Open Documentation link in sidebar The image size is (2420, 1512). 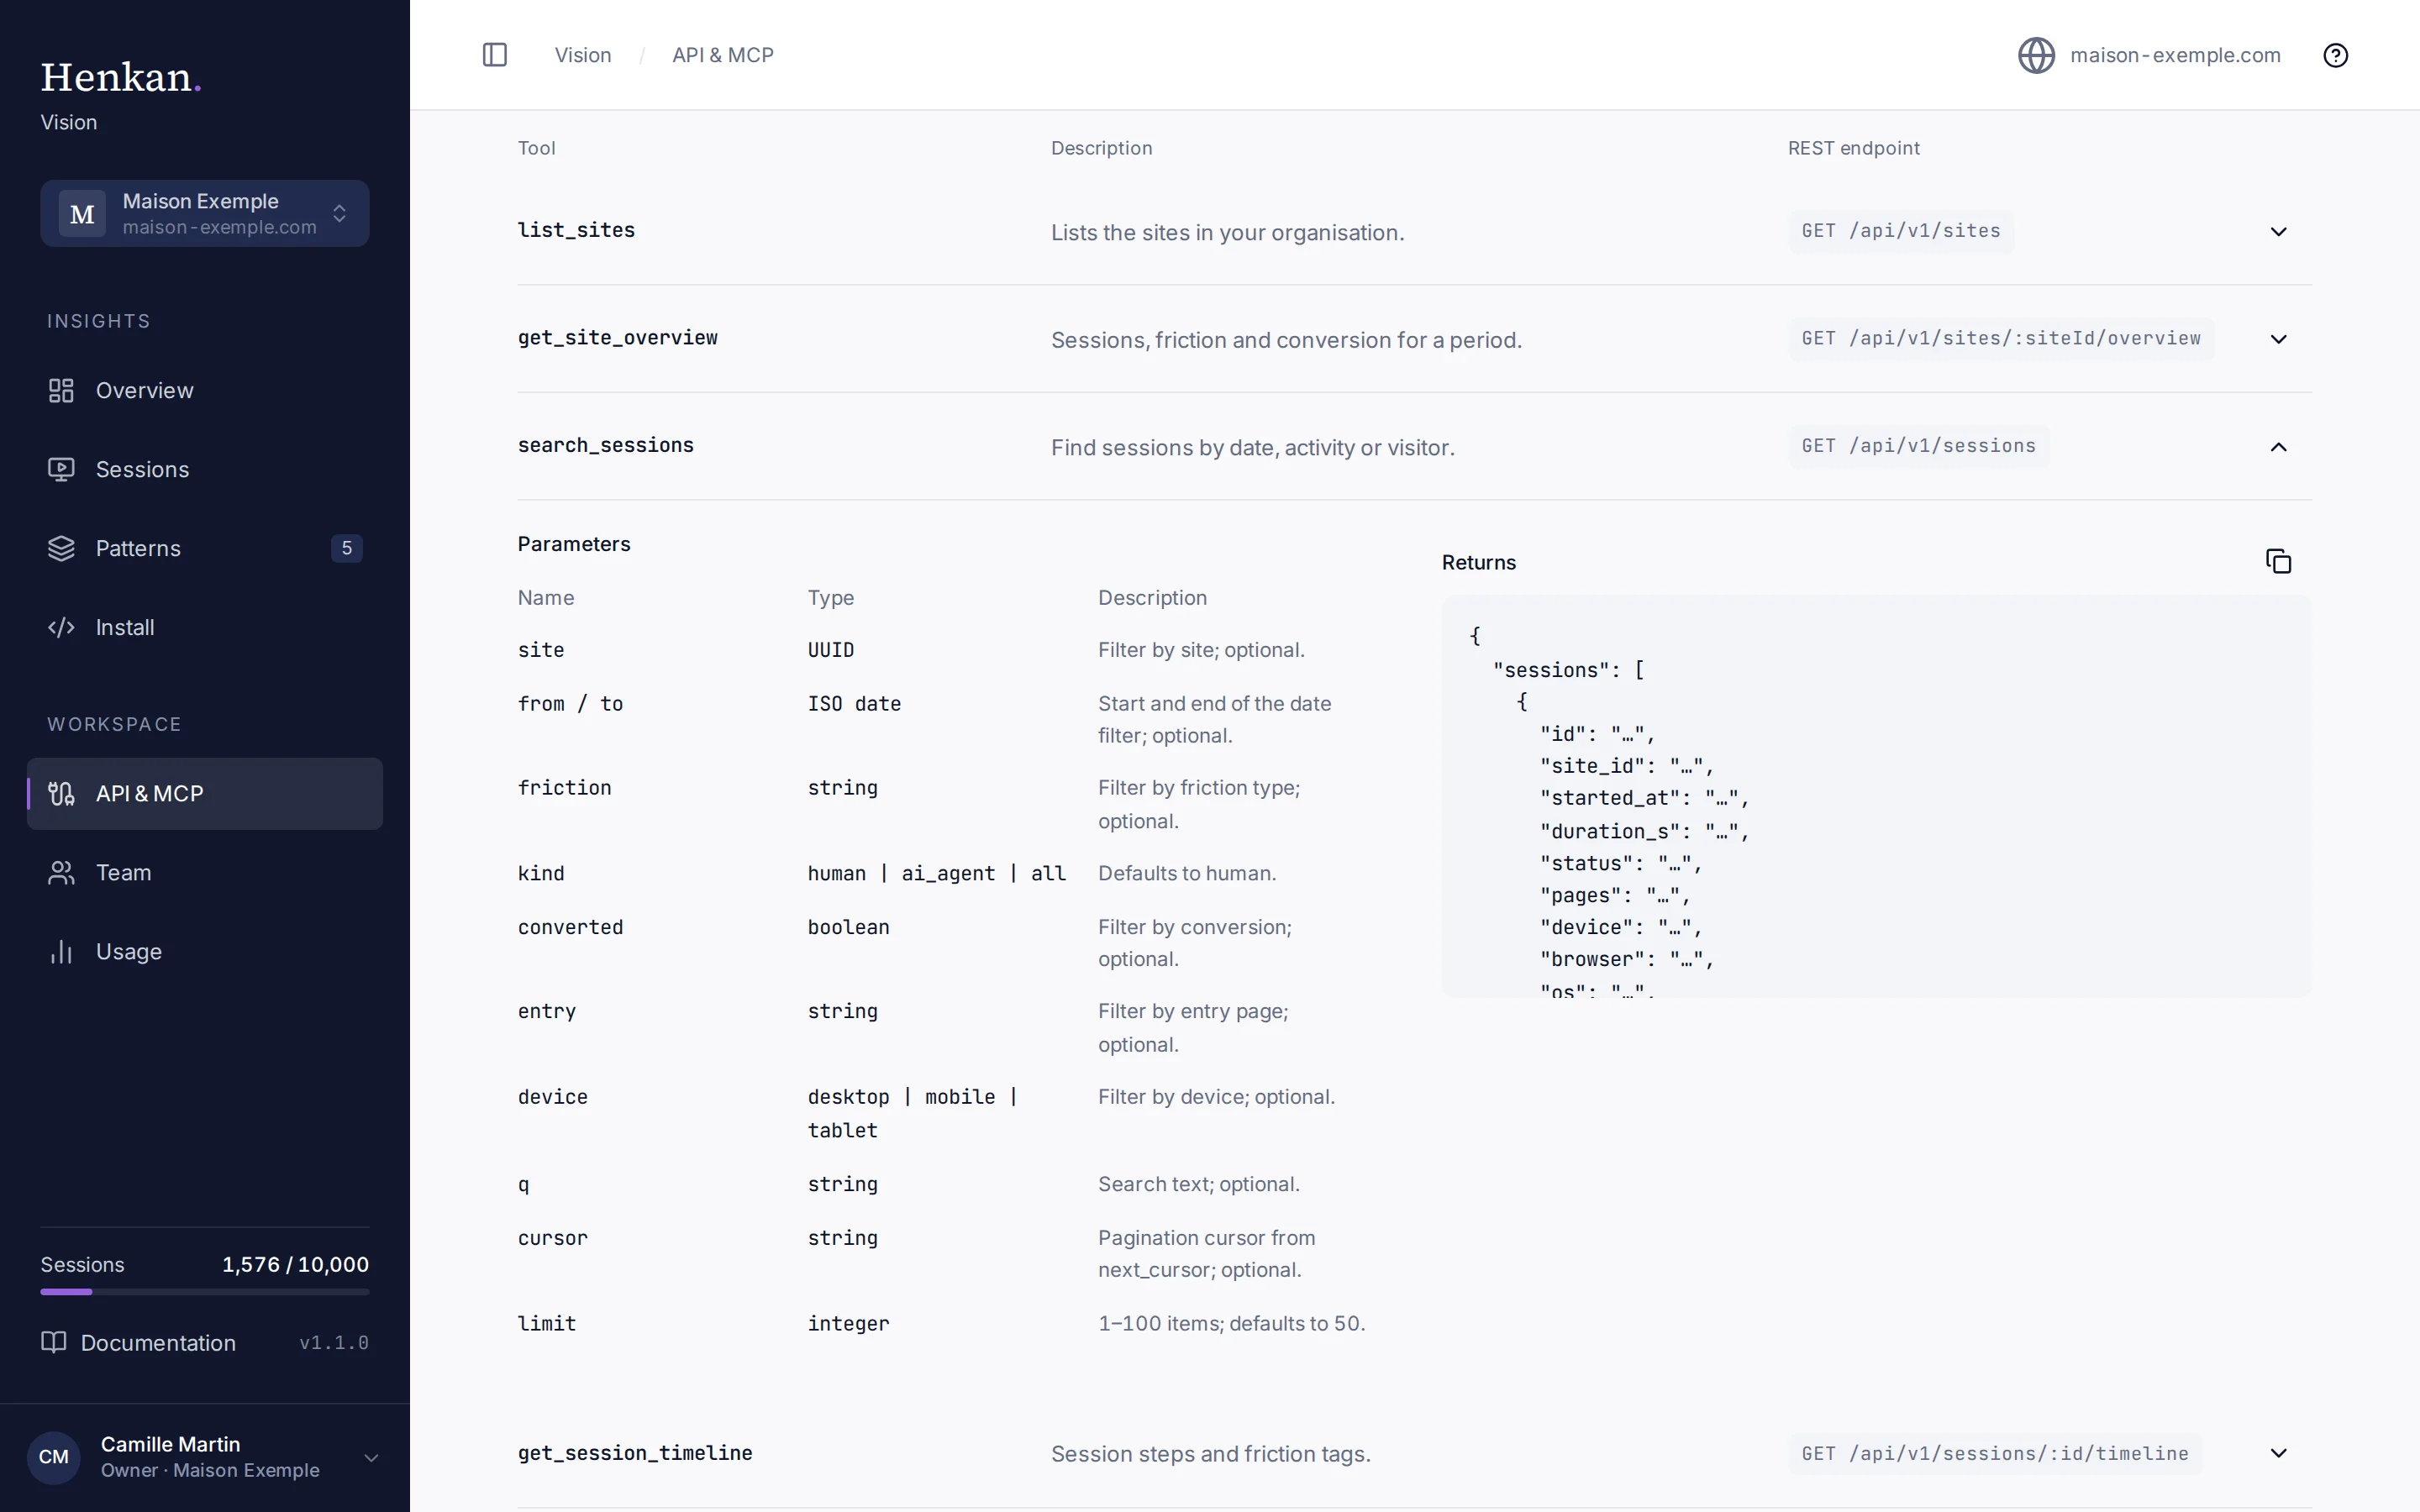(158, 1343)
